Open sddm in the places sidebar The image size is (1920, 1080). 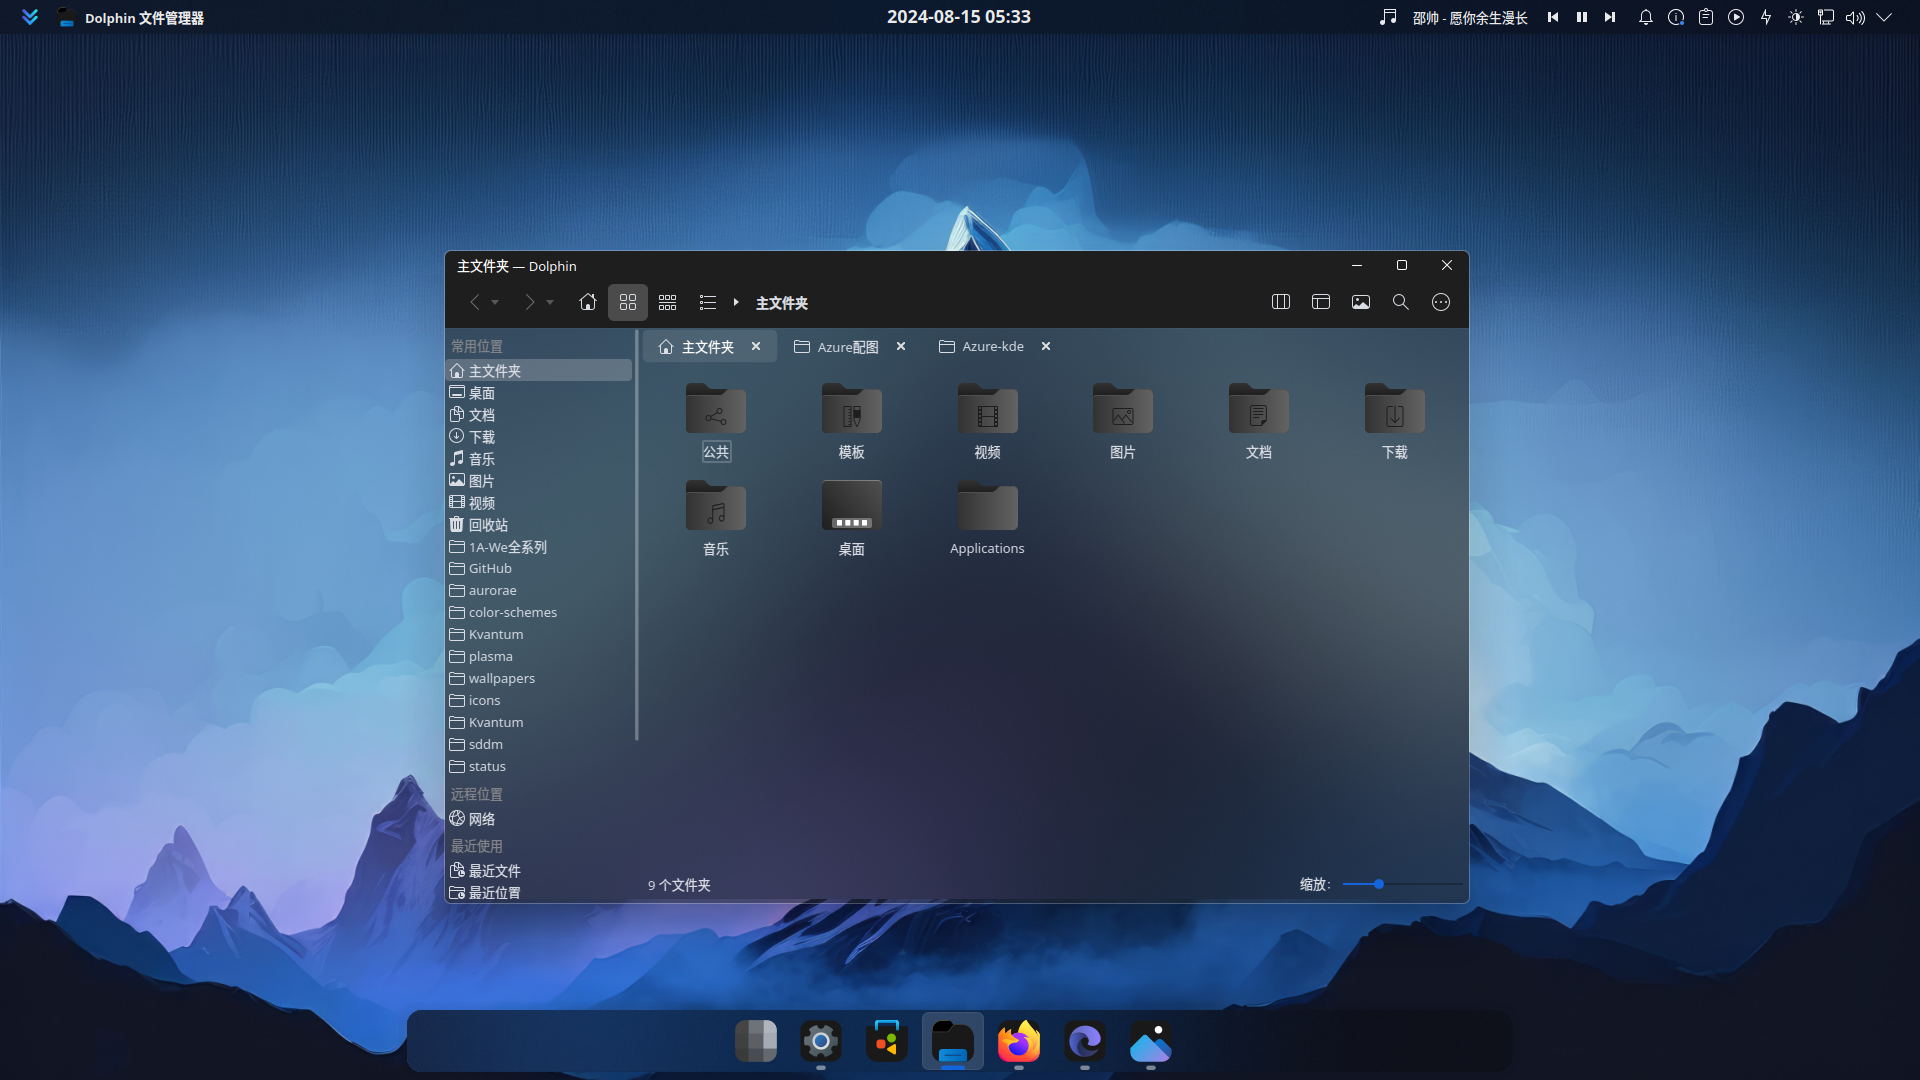click(539, 745)
